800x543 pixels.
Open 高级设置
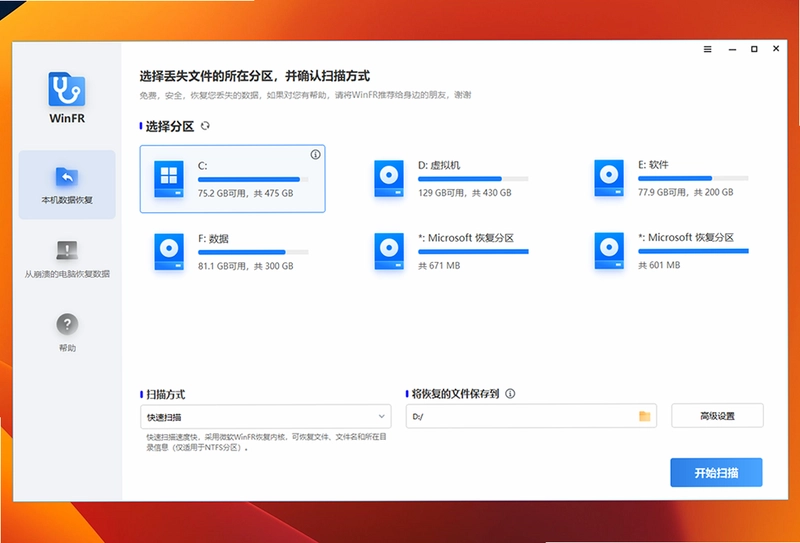coord(717,416)
